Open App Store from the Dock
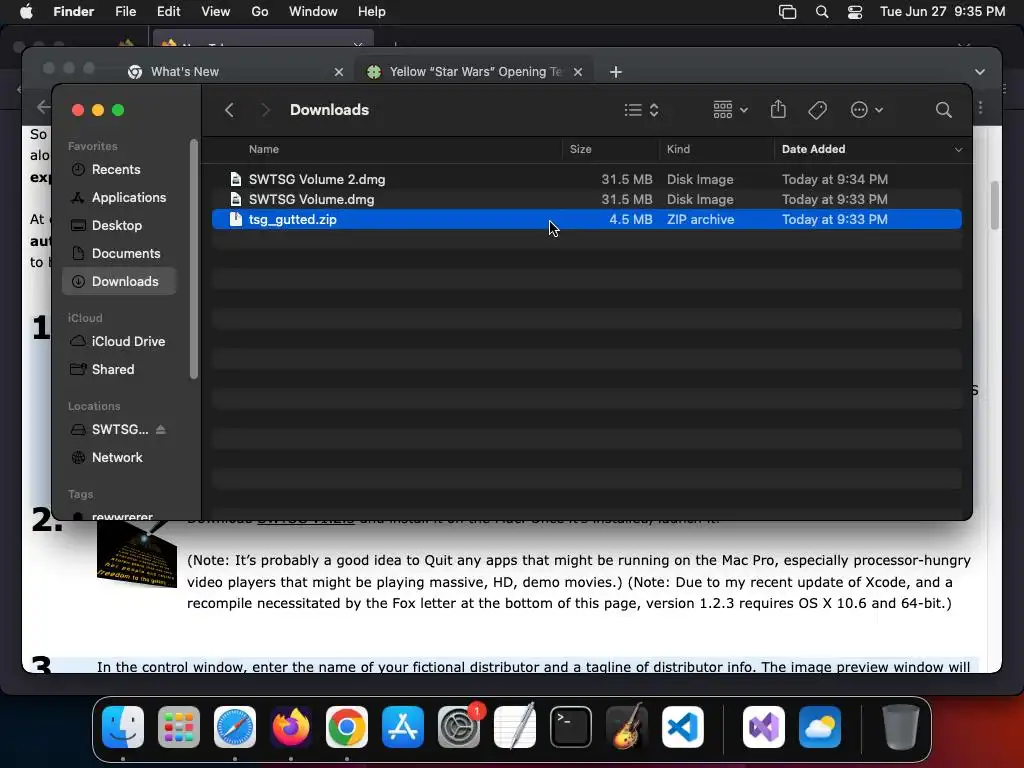Screen dimensions: 1024x768 point(403,726)
